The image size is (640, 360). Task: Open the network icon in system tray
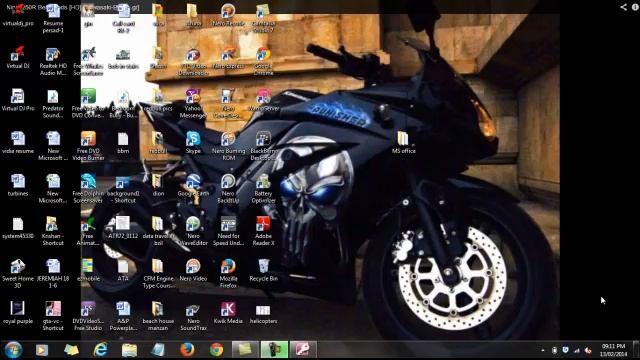pyautogui.click(x=577, y=350)
